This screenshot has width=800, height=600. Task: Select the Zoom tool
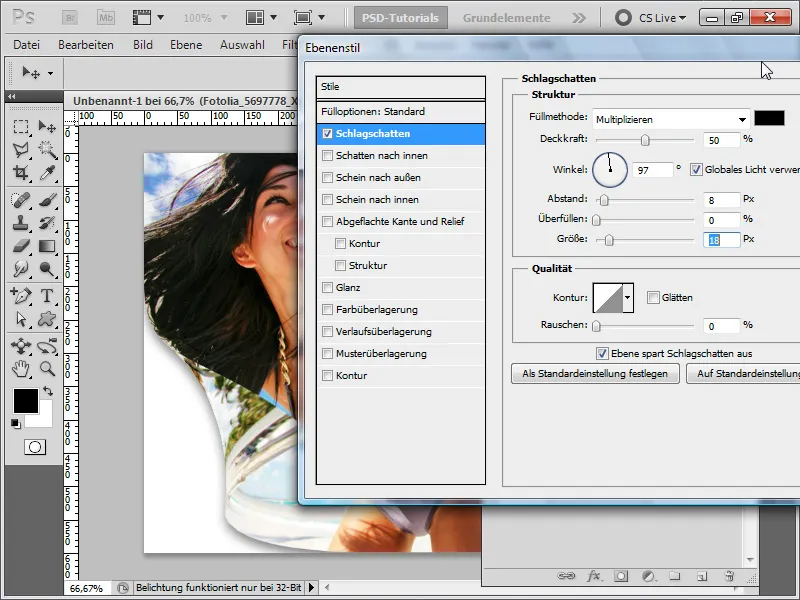47,369
